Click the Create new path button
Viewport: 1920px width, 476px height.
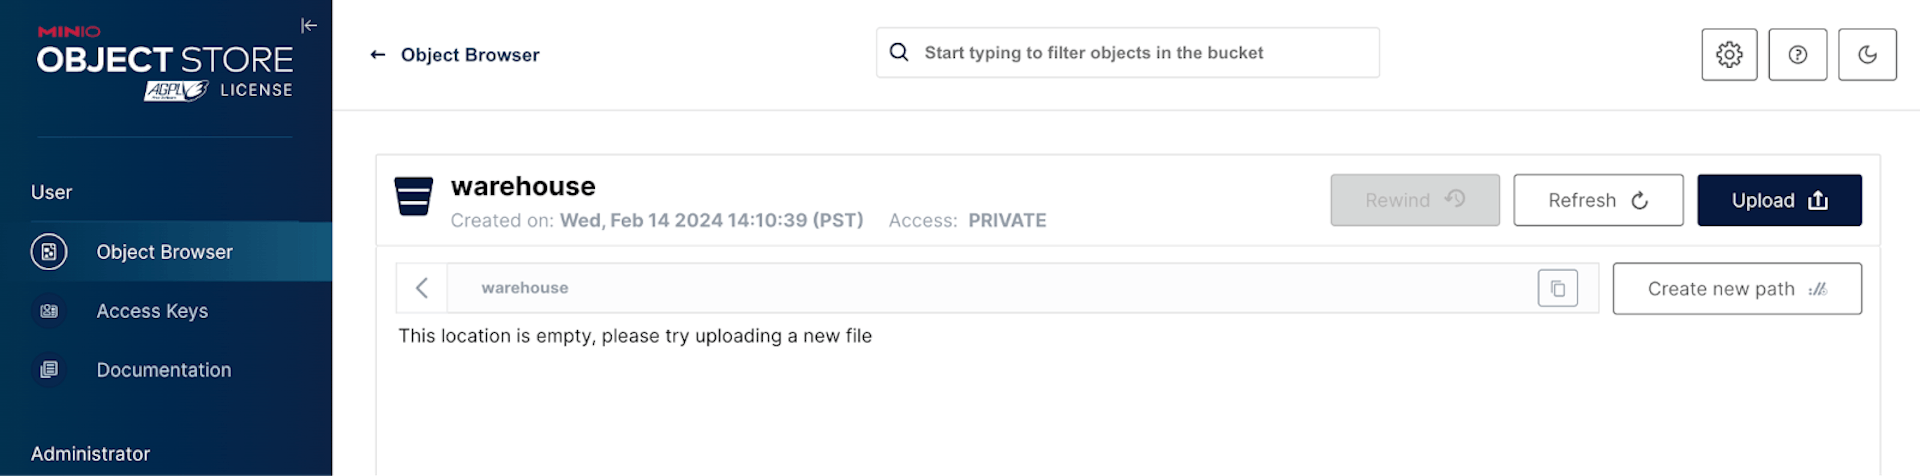pos(1736,289)
